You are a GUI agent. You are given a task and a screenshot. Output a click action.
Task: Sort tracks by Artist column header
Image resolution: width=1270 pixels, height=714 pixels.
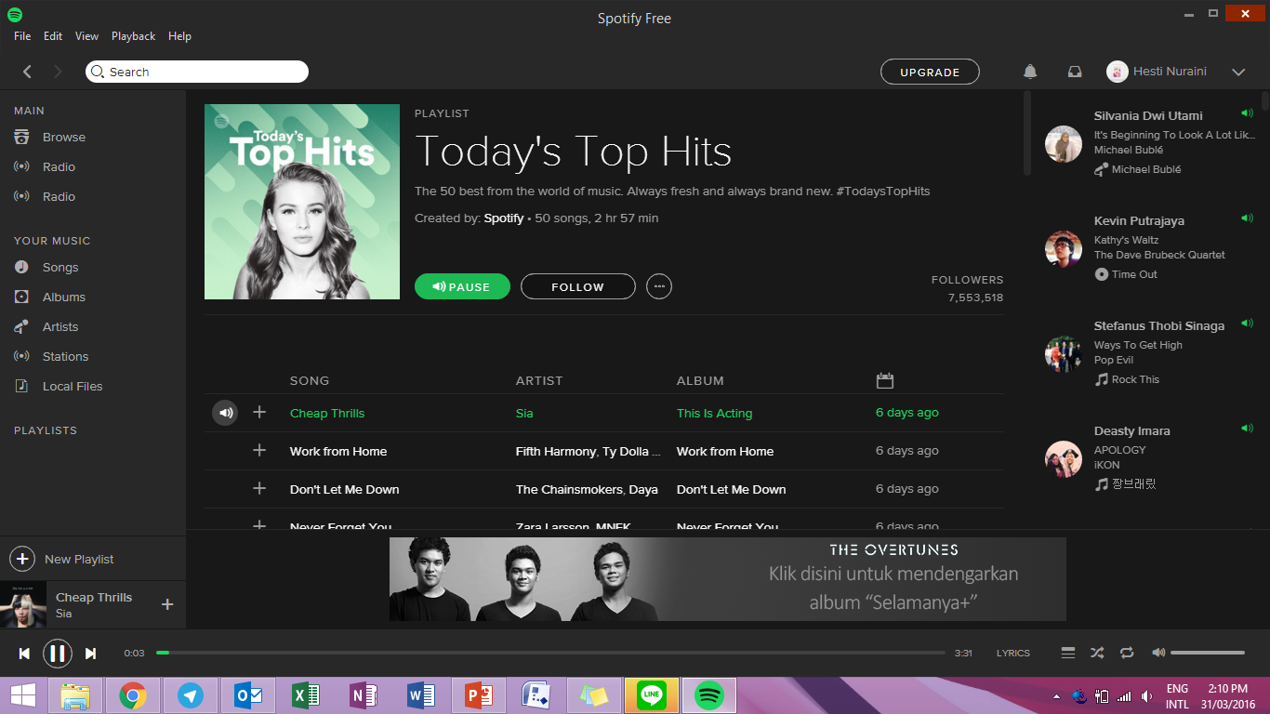(x=539, y=381)
